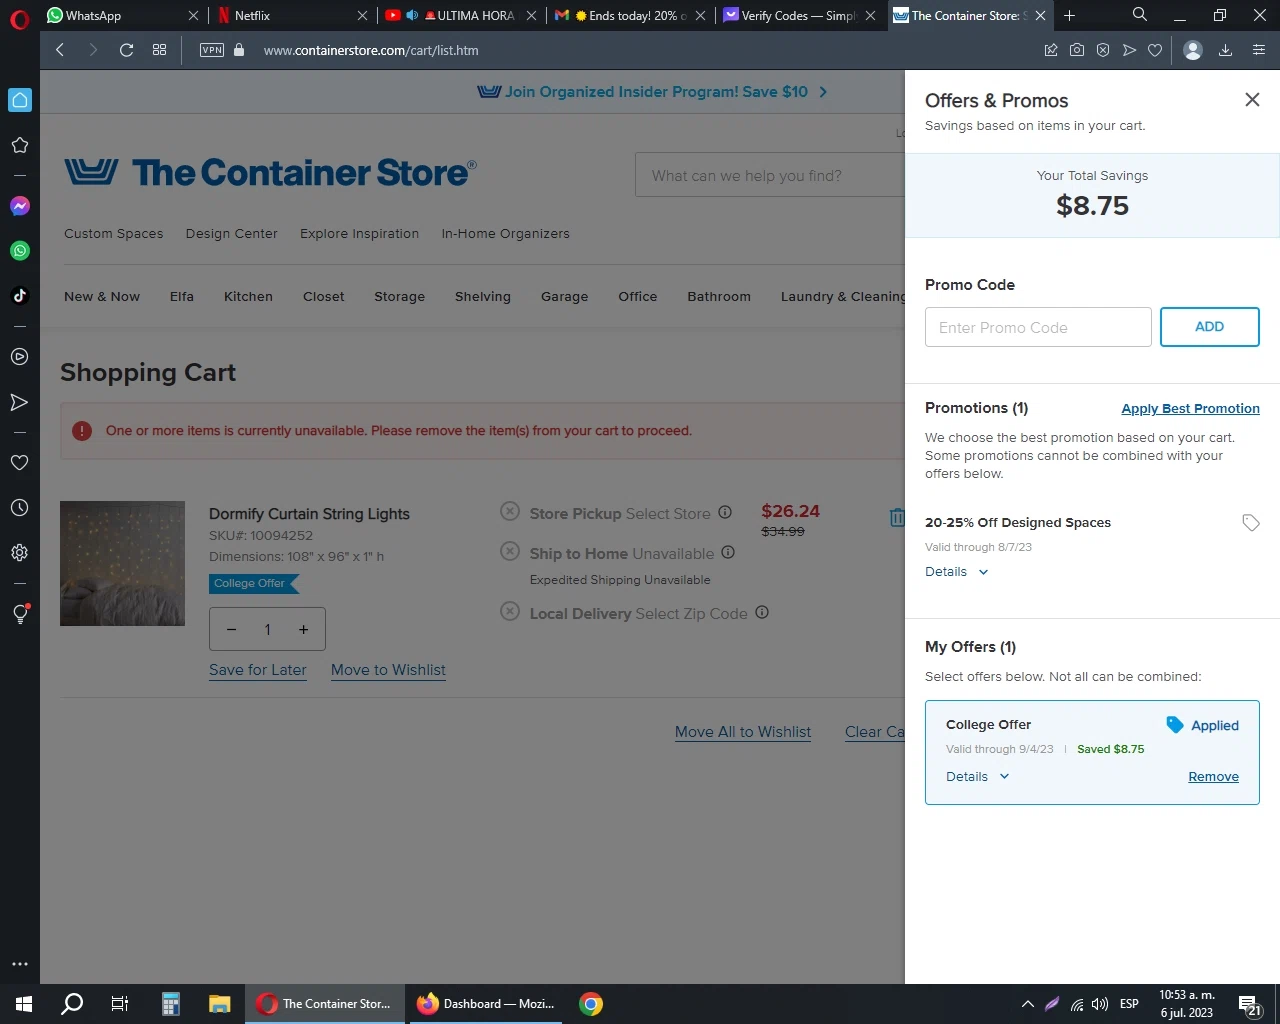Screen dimensions: 1280x1024
Task: Open sidebar three-dot more menu
Action: point(20,964)
